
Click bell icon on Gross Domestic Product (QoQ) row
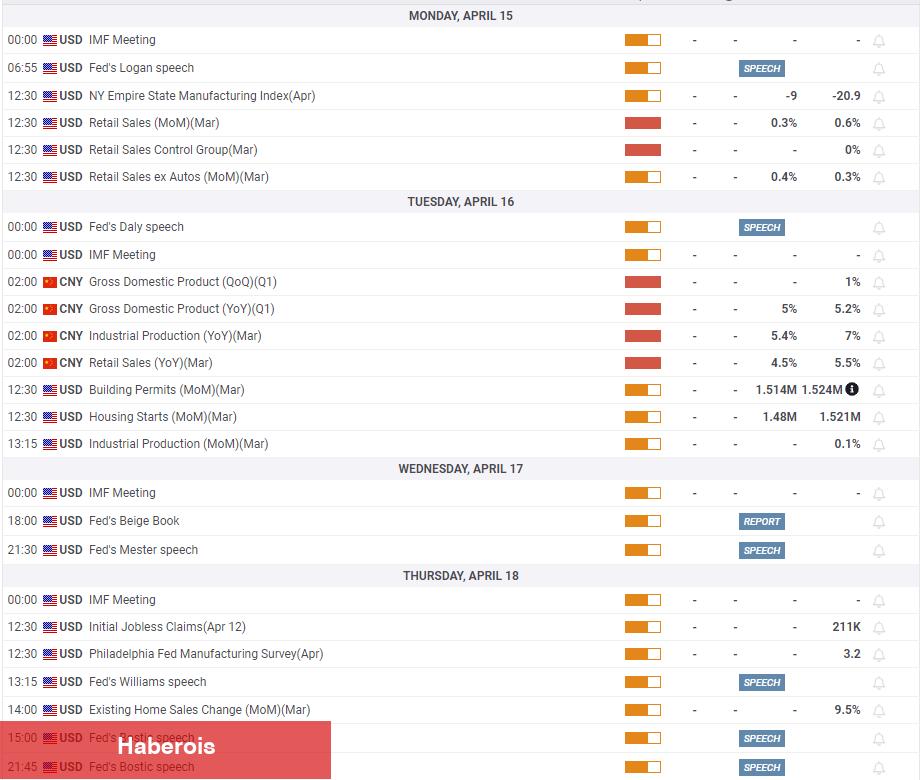[878, 283]
